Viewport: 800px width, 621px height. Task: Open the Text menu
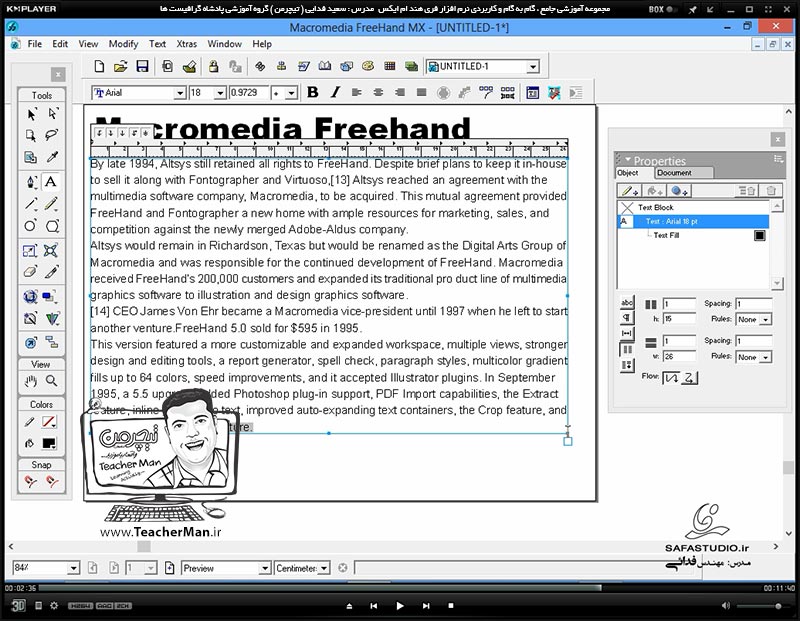(157, 44)
